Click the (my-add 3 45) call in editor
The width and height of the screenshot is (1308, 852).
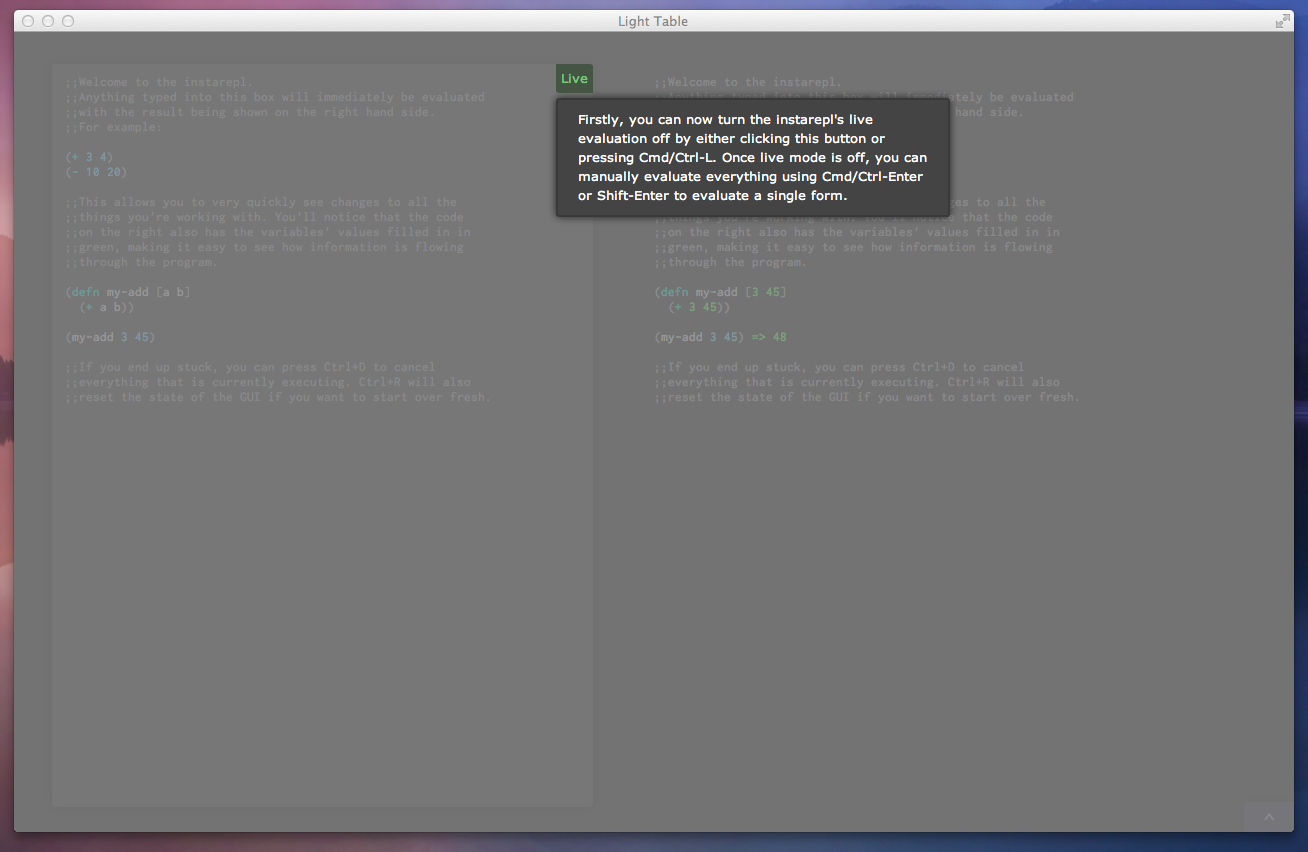click(111, 337)
